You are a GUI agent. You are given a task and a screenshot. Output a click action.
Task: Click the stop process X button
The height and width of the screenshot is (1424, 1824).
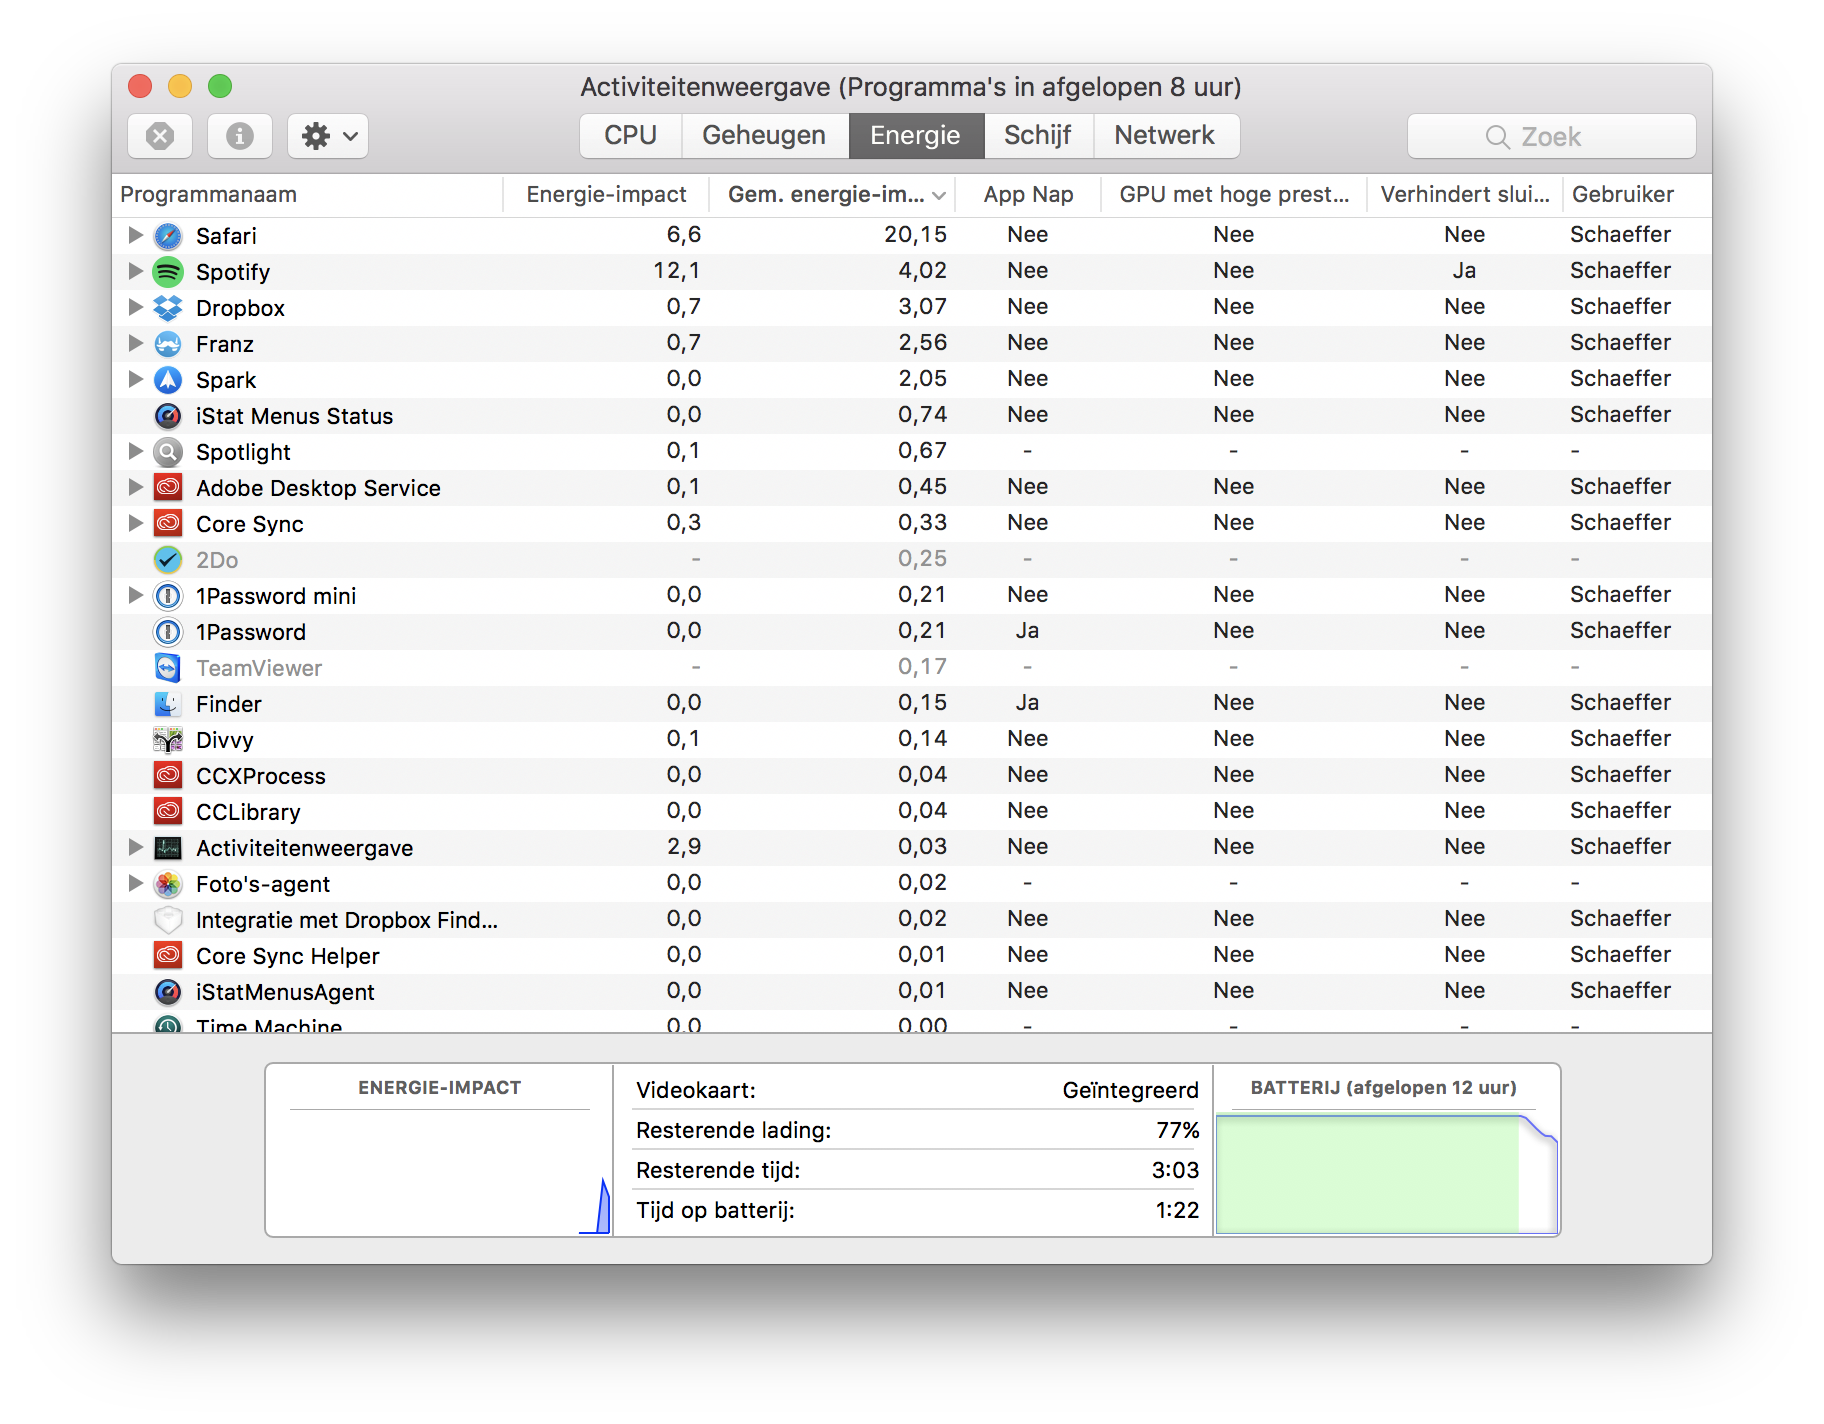tap(160, 136)
